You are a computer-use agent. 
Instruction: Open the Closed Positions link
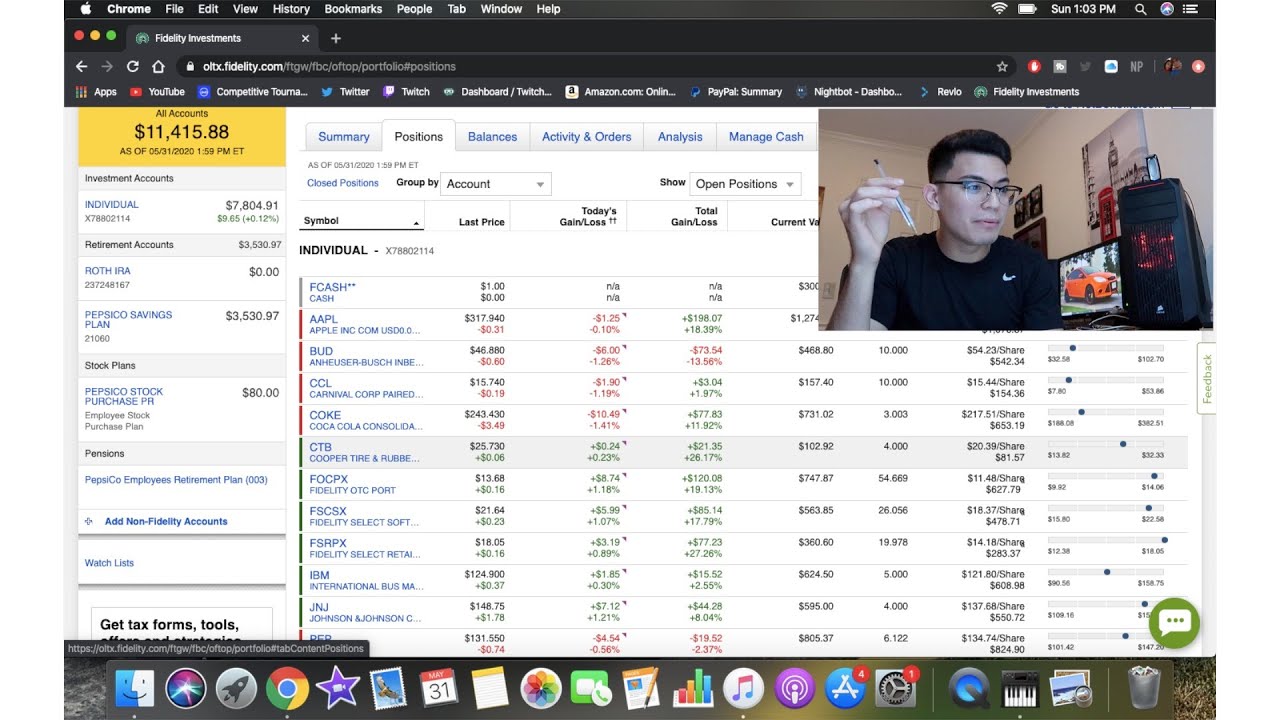(x=343, y=183)
